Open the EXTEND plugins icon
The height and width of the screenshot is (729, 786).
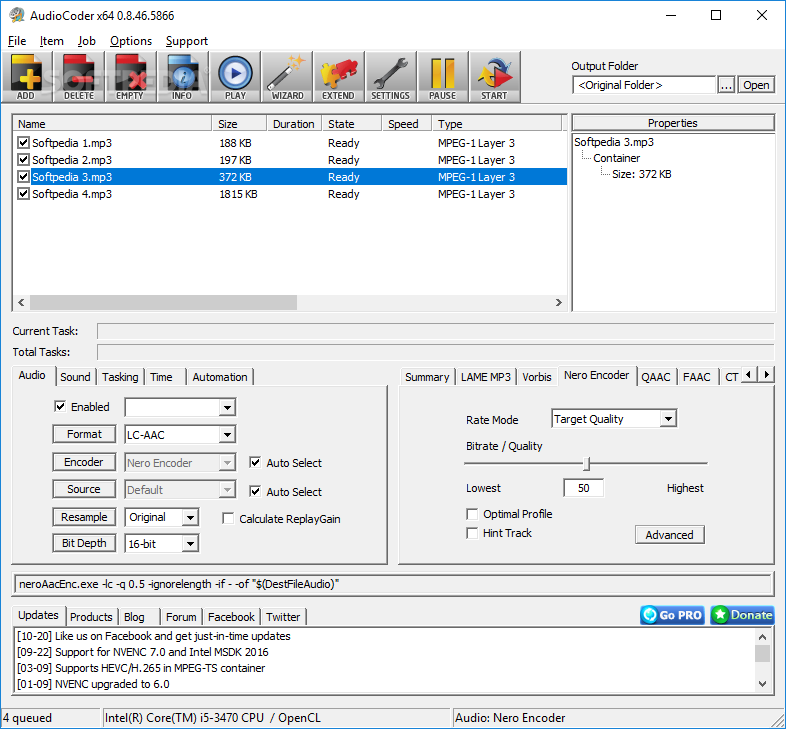(339, 77)
